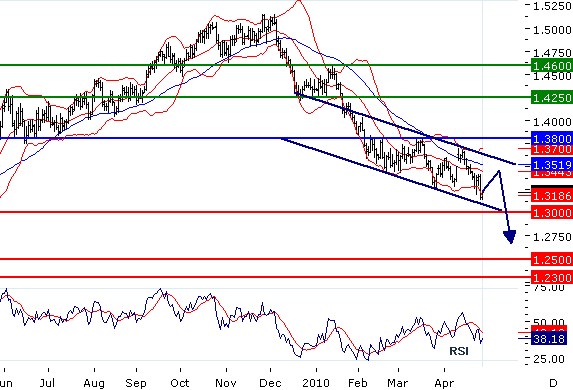Click the Oct label on time axis

coord(180,383)
